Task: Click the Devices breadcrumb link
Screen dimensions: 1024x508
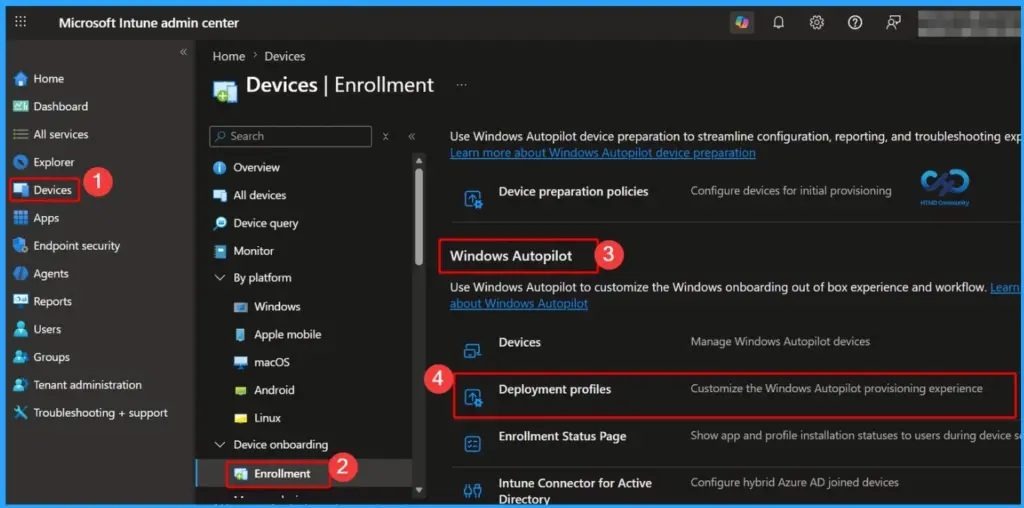Action: point(285,56)
